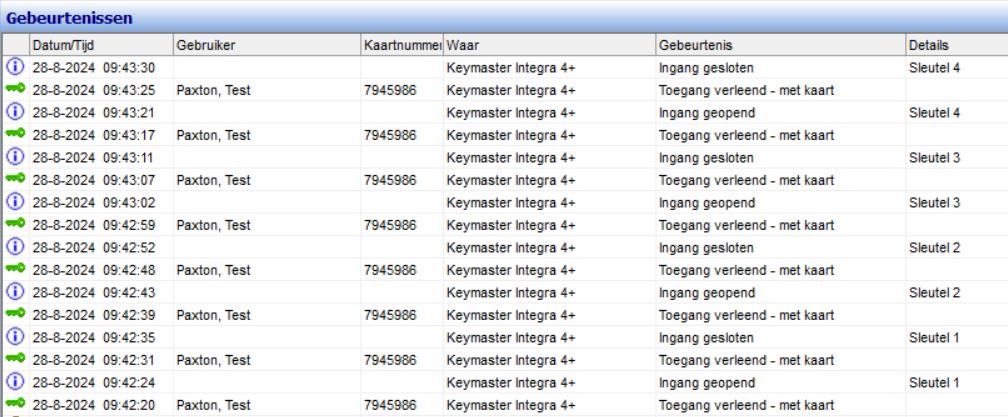
Task: Click the green key icon at 09:42:20
Action: [x=15, y=405]
